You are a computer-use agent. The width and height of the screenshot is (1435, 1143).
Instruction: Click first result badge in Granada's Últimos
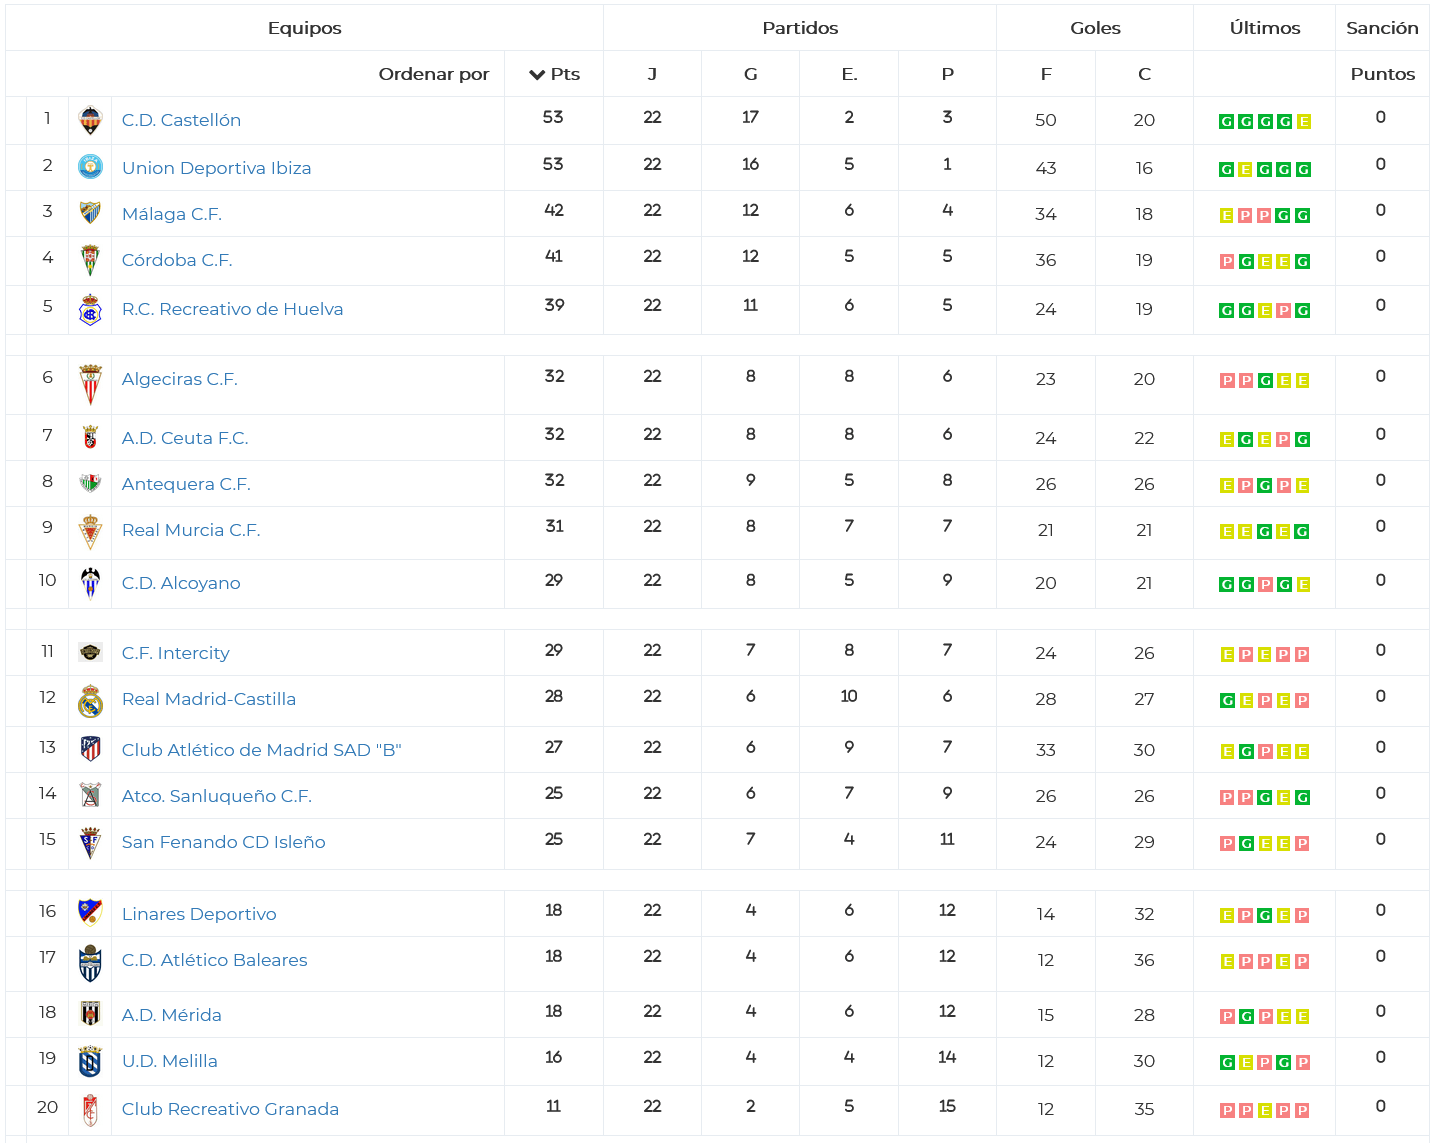(x=1226, y=1111)
